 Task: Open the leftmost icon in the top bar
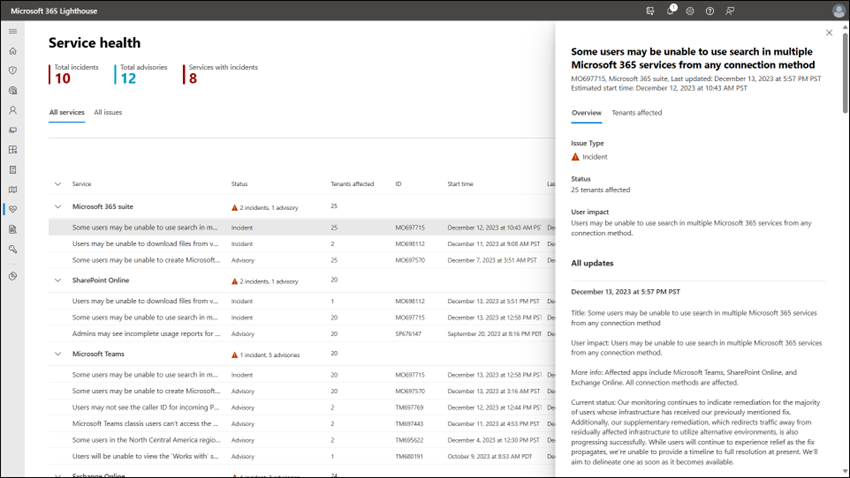coord(650,11)
